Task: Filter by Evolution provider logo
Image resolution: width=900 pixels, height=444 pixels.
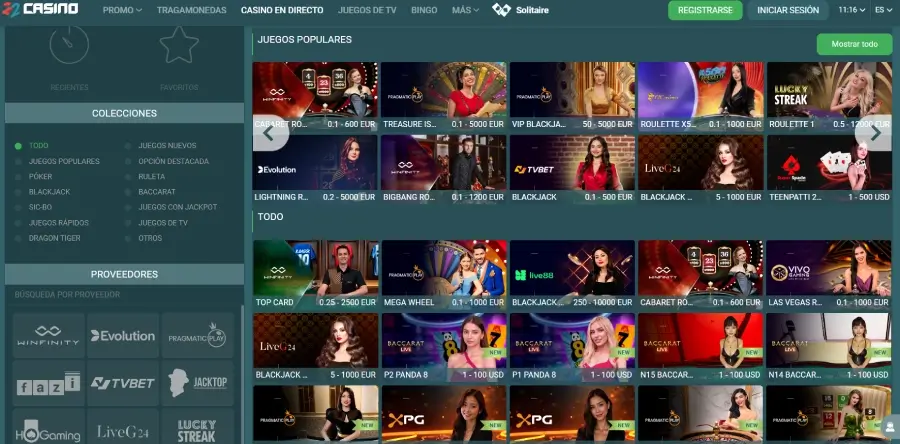Action: (x=123, y=336)
